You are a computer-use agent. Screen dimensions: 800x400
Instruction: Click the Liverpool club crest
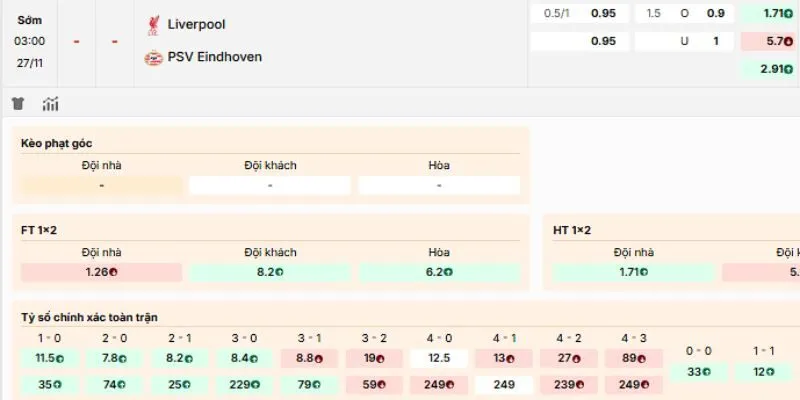[x=153, y=25]
